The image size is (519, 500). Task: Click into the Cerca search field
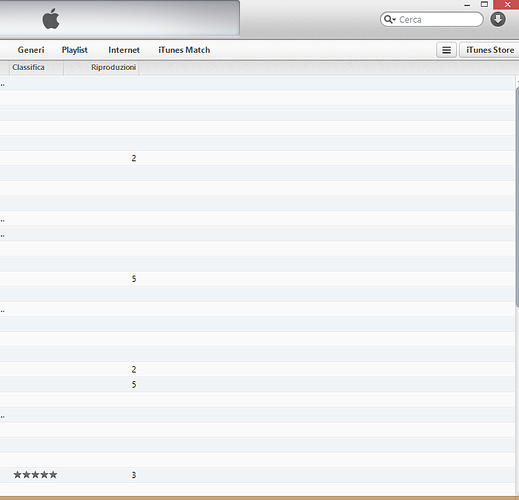pyautogui.click(x=432, y=19)
